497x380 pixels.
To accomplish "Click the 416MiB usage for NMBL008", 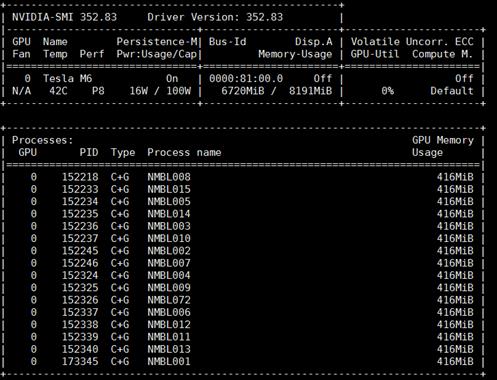I will (x=455, y=177).
